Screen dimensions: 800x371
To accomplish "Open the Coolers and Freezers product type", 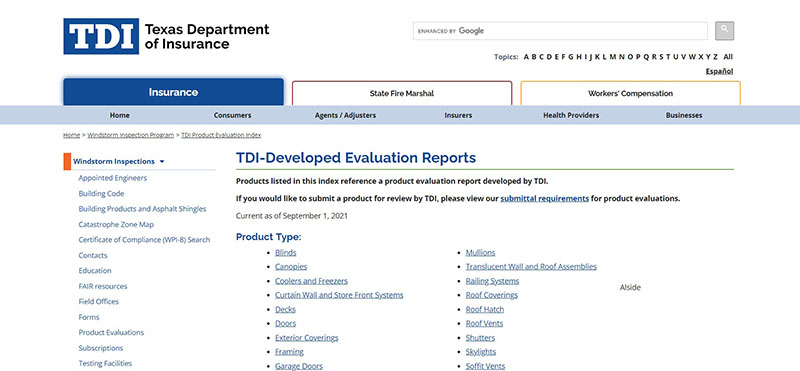I will pyautogui.click(x=311, y=281).
